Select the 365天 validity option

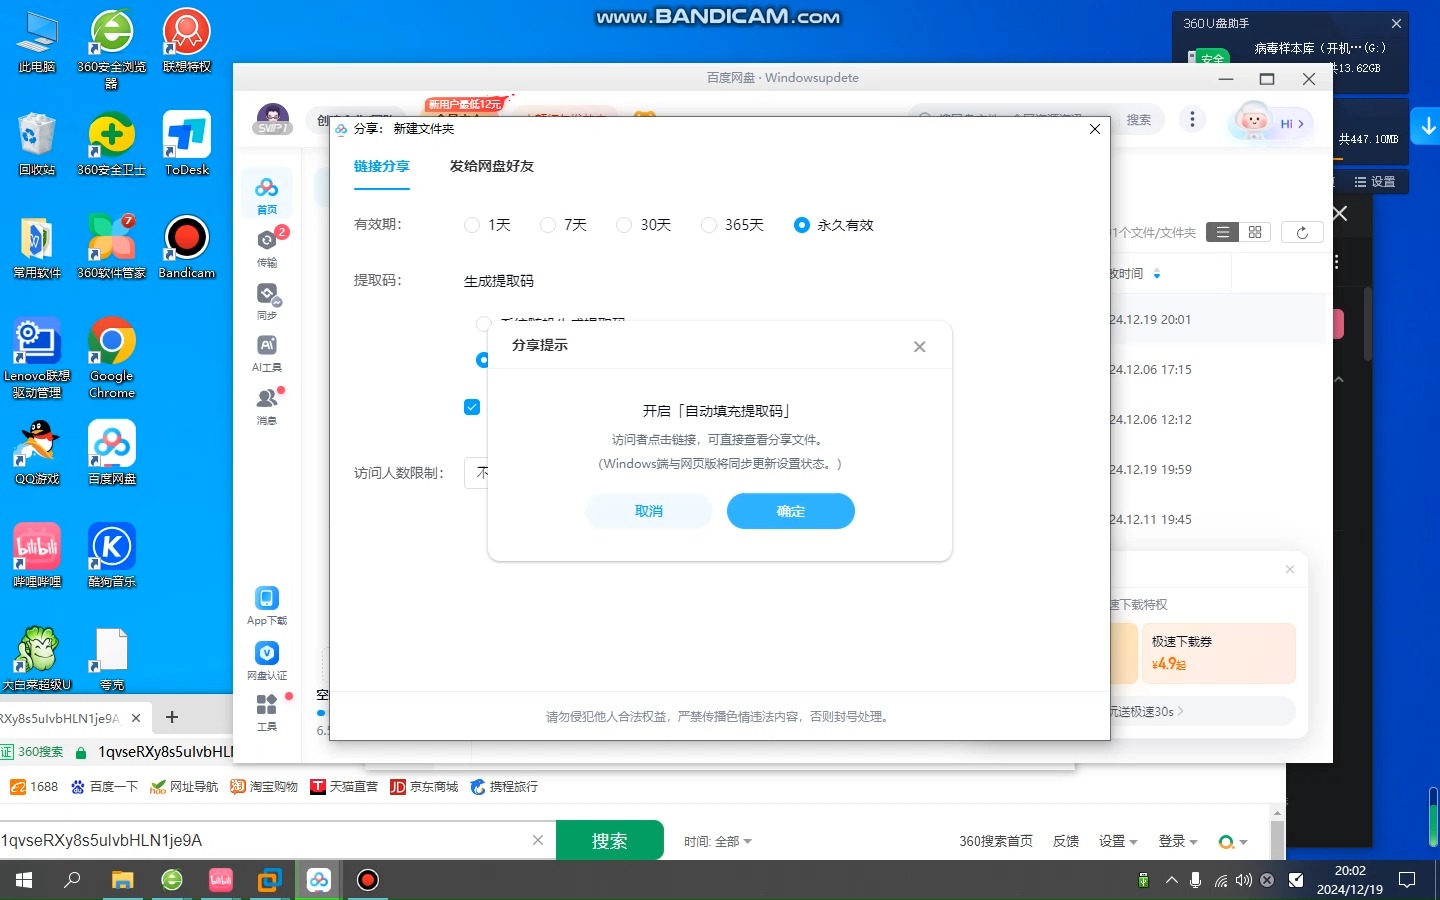tap(732, 225)
